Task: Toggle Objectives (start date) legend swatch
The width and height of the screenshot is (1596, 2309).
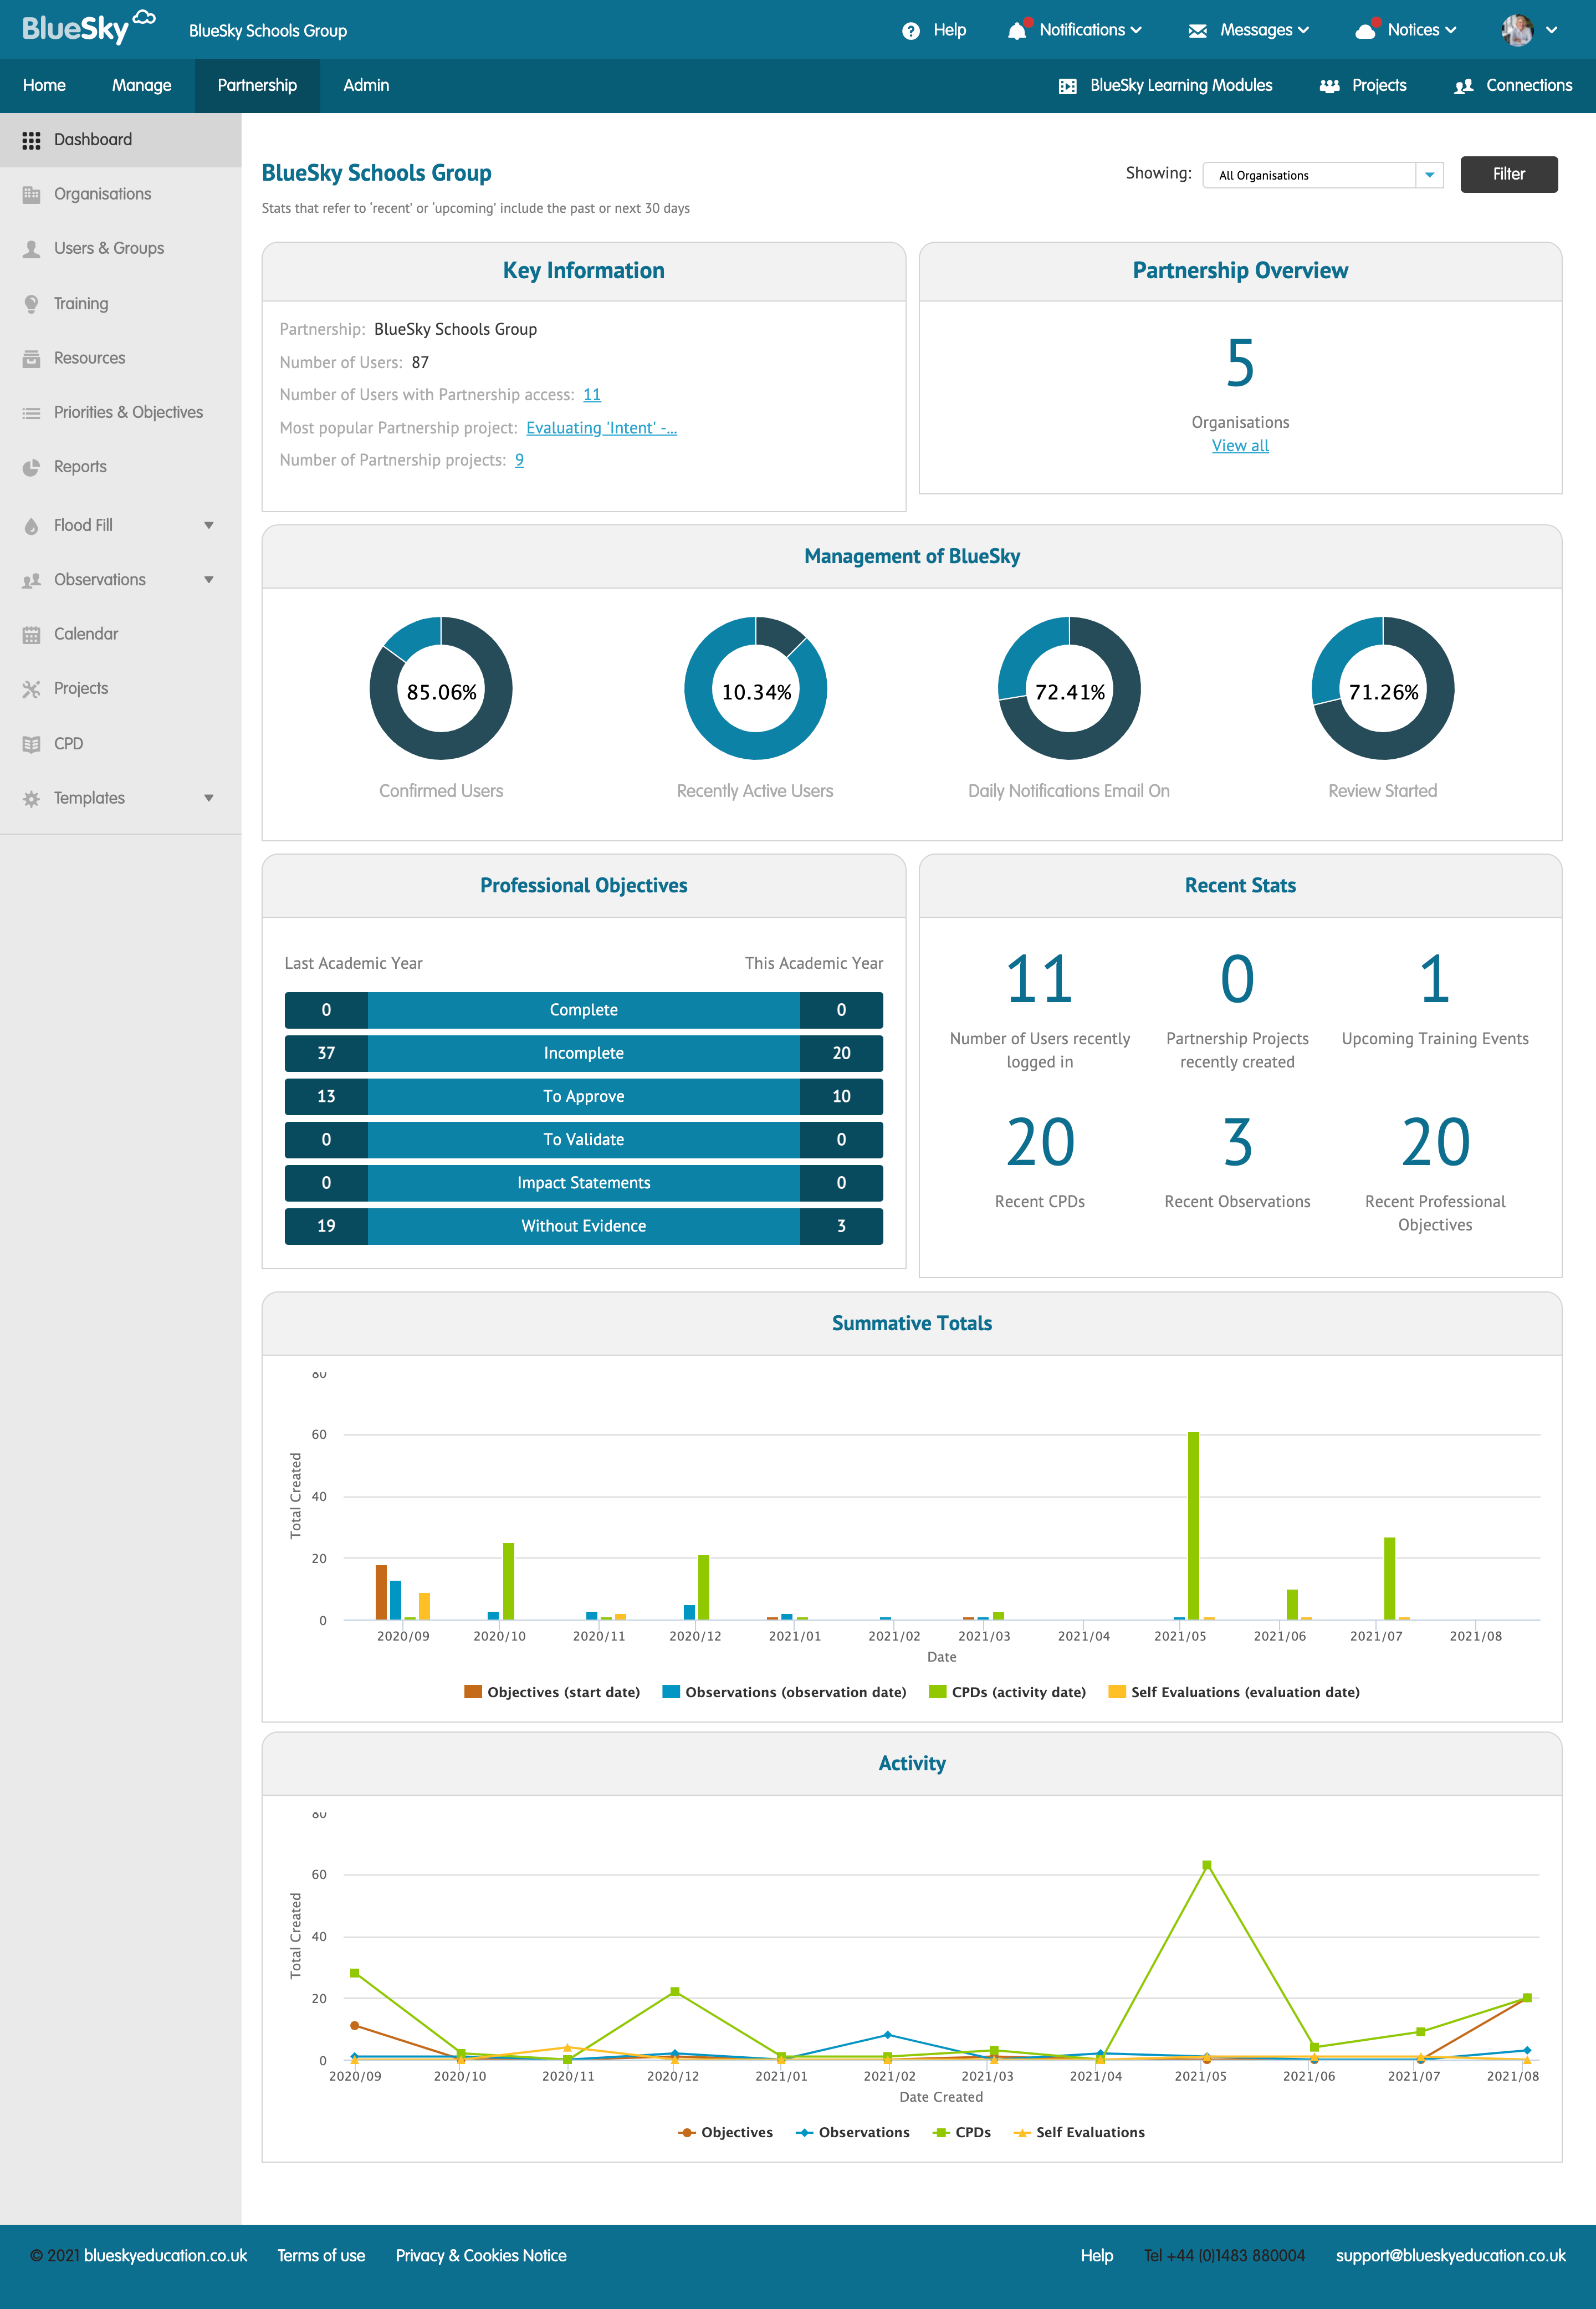Action: [473, 1692]
